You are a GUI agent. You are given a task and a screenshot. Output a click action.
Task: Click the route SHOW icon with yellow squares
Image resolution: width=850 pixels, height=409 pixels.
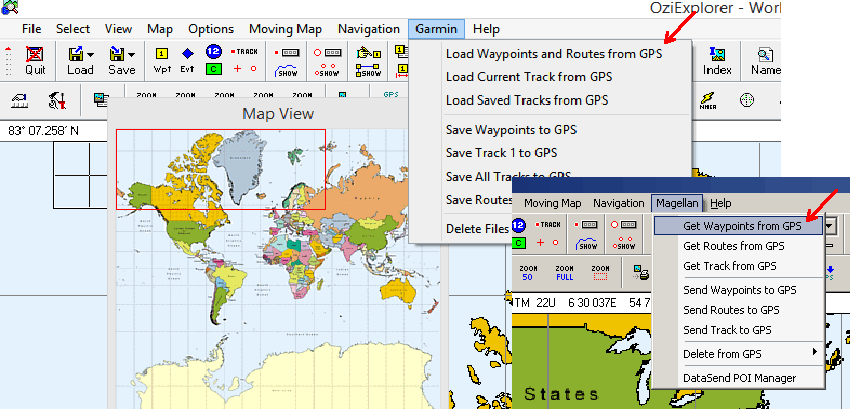(369, 70)
